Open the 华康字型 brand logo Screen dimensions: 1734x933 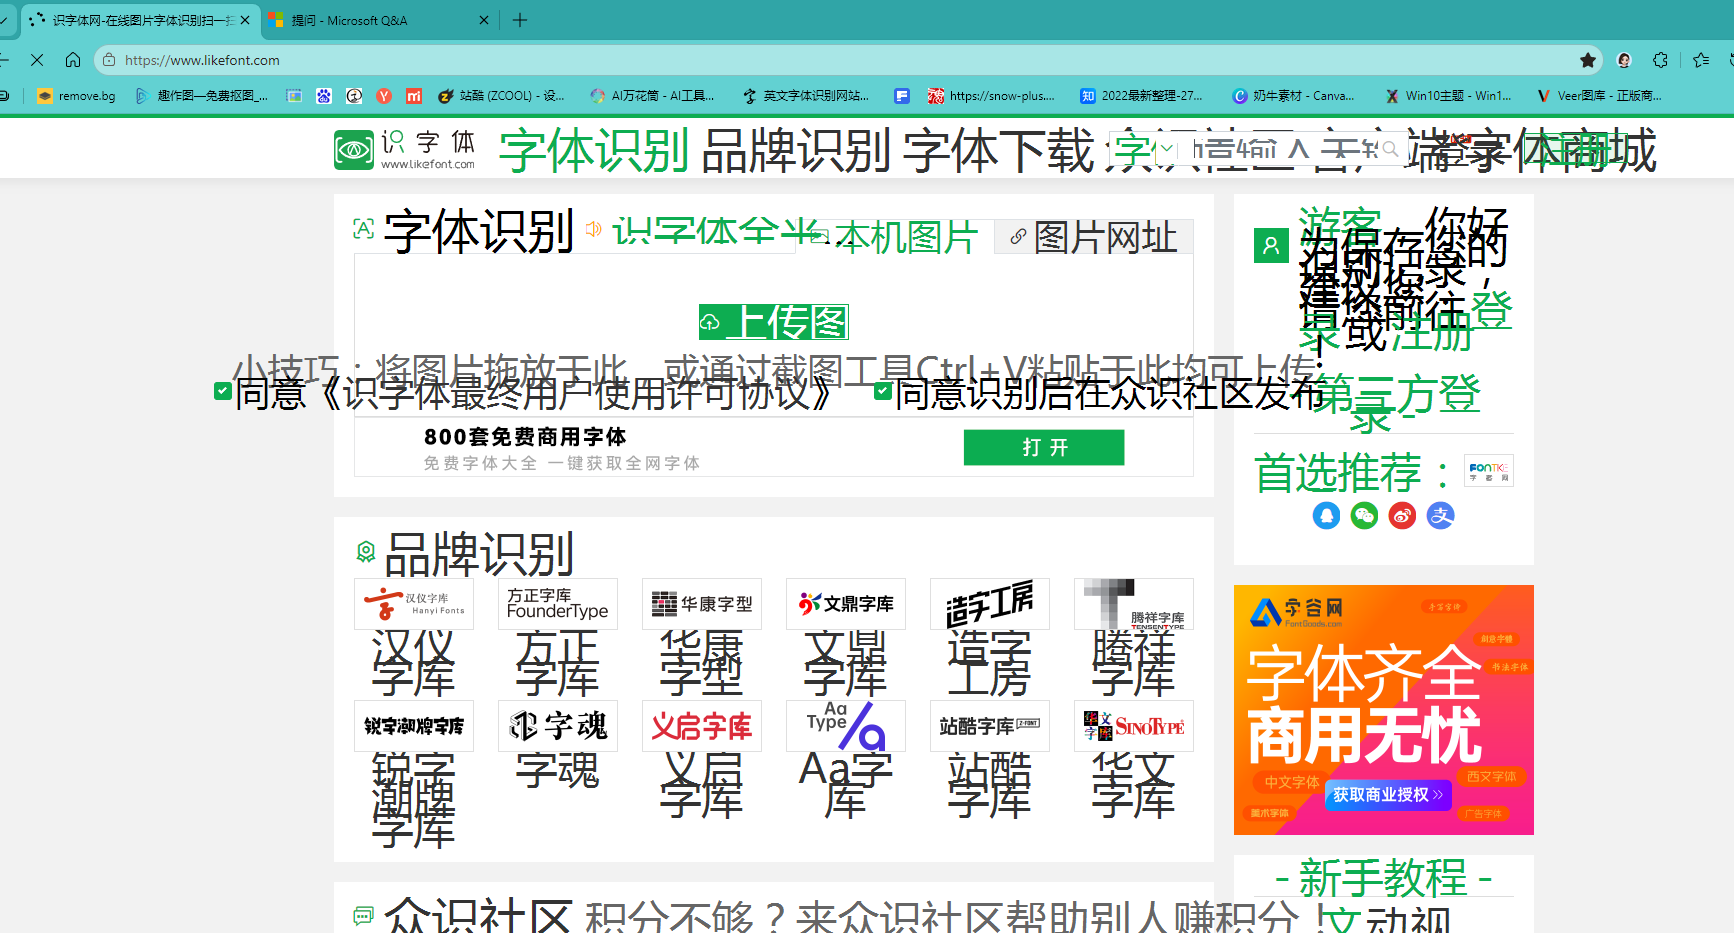702,604
